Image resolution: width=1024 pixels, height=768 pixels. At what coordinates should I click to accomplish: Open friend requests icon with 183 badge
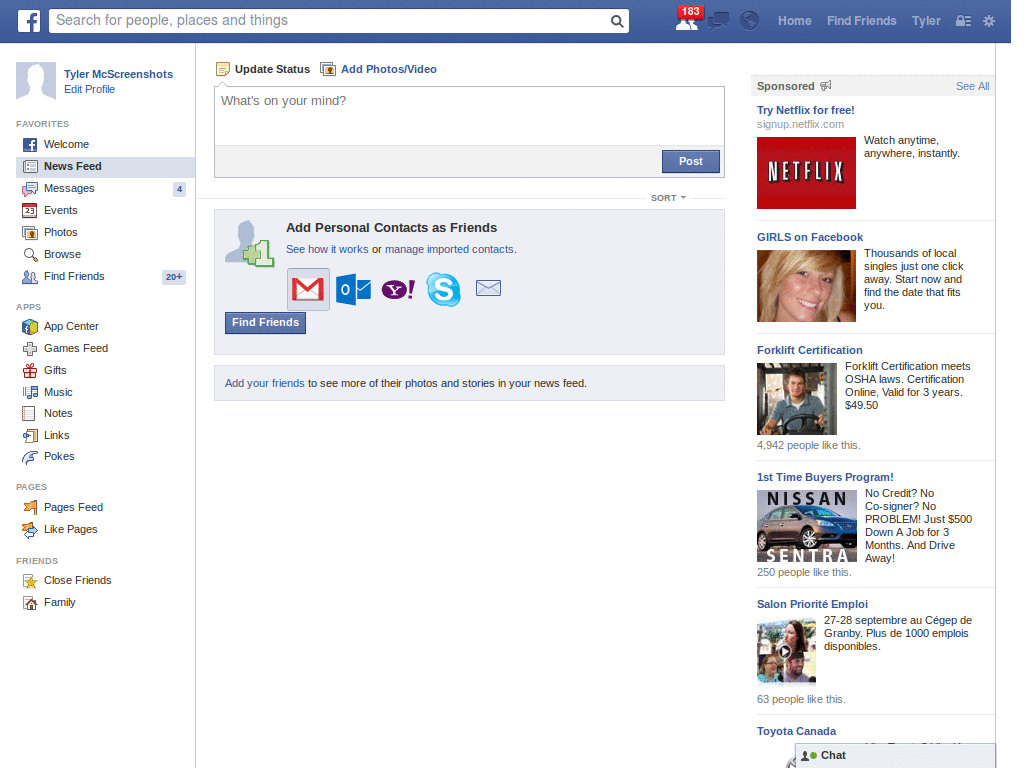[688, 20]
